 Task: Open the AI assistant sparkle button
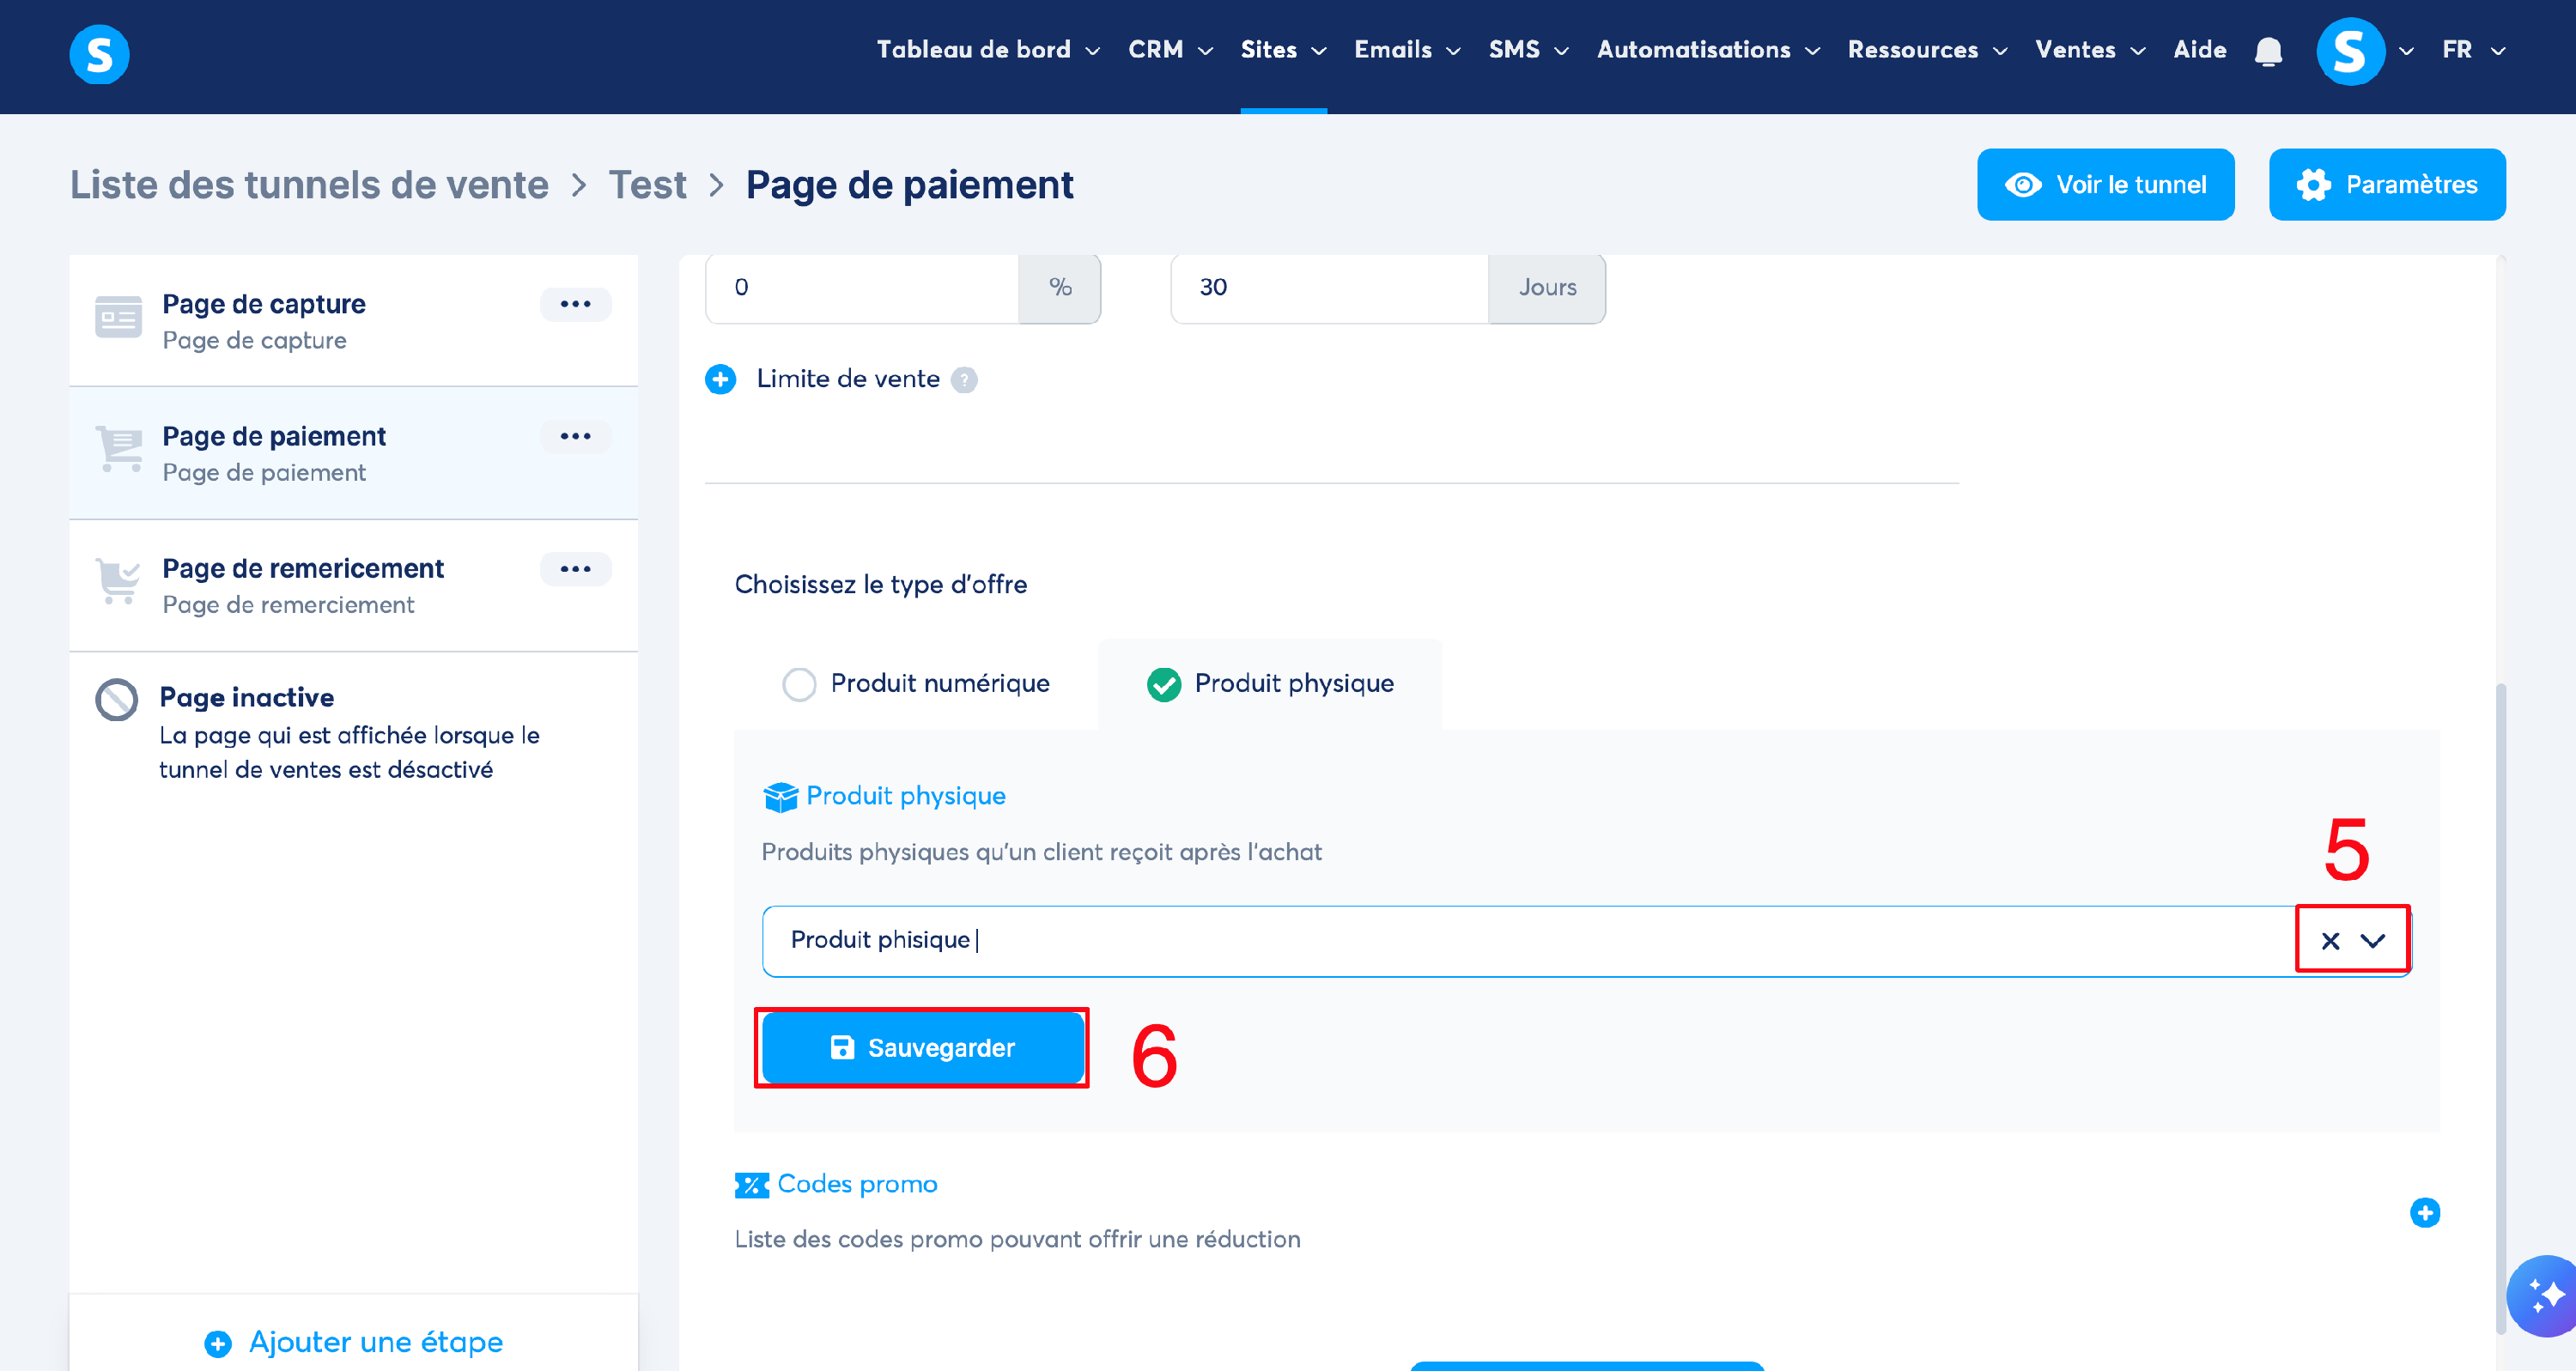click(2543, 1296)
